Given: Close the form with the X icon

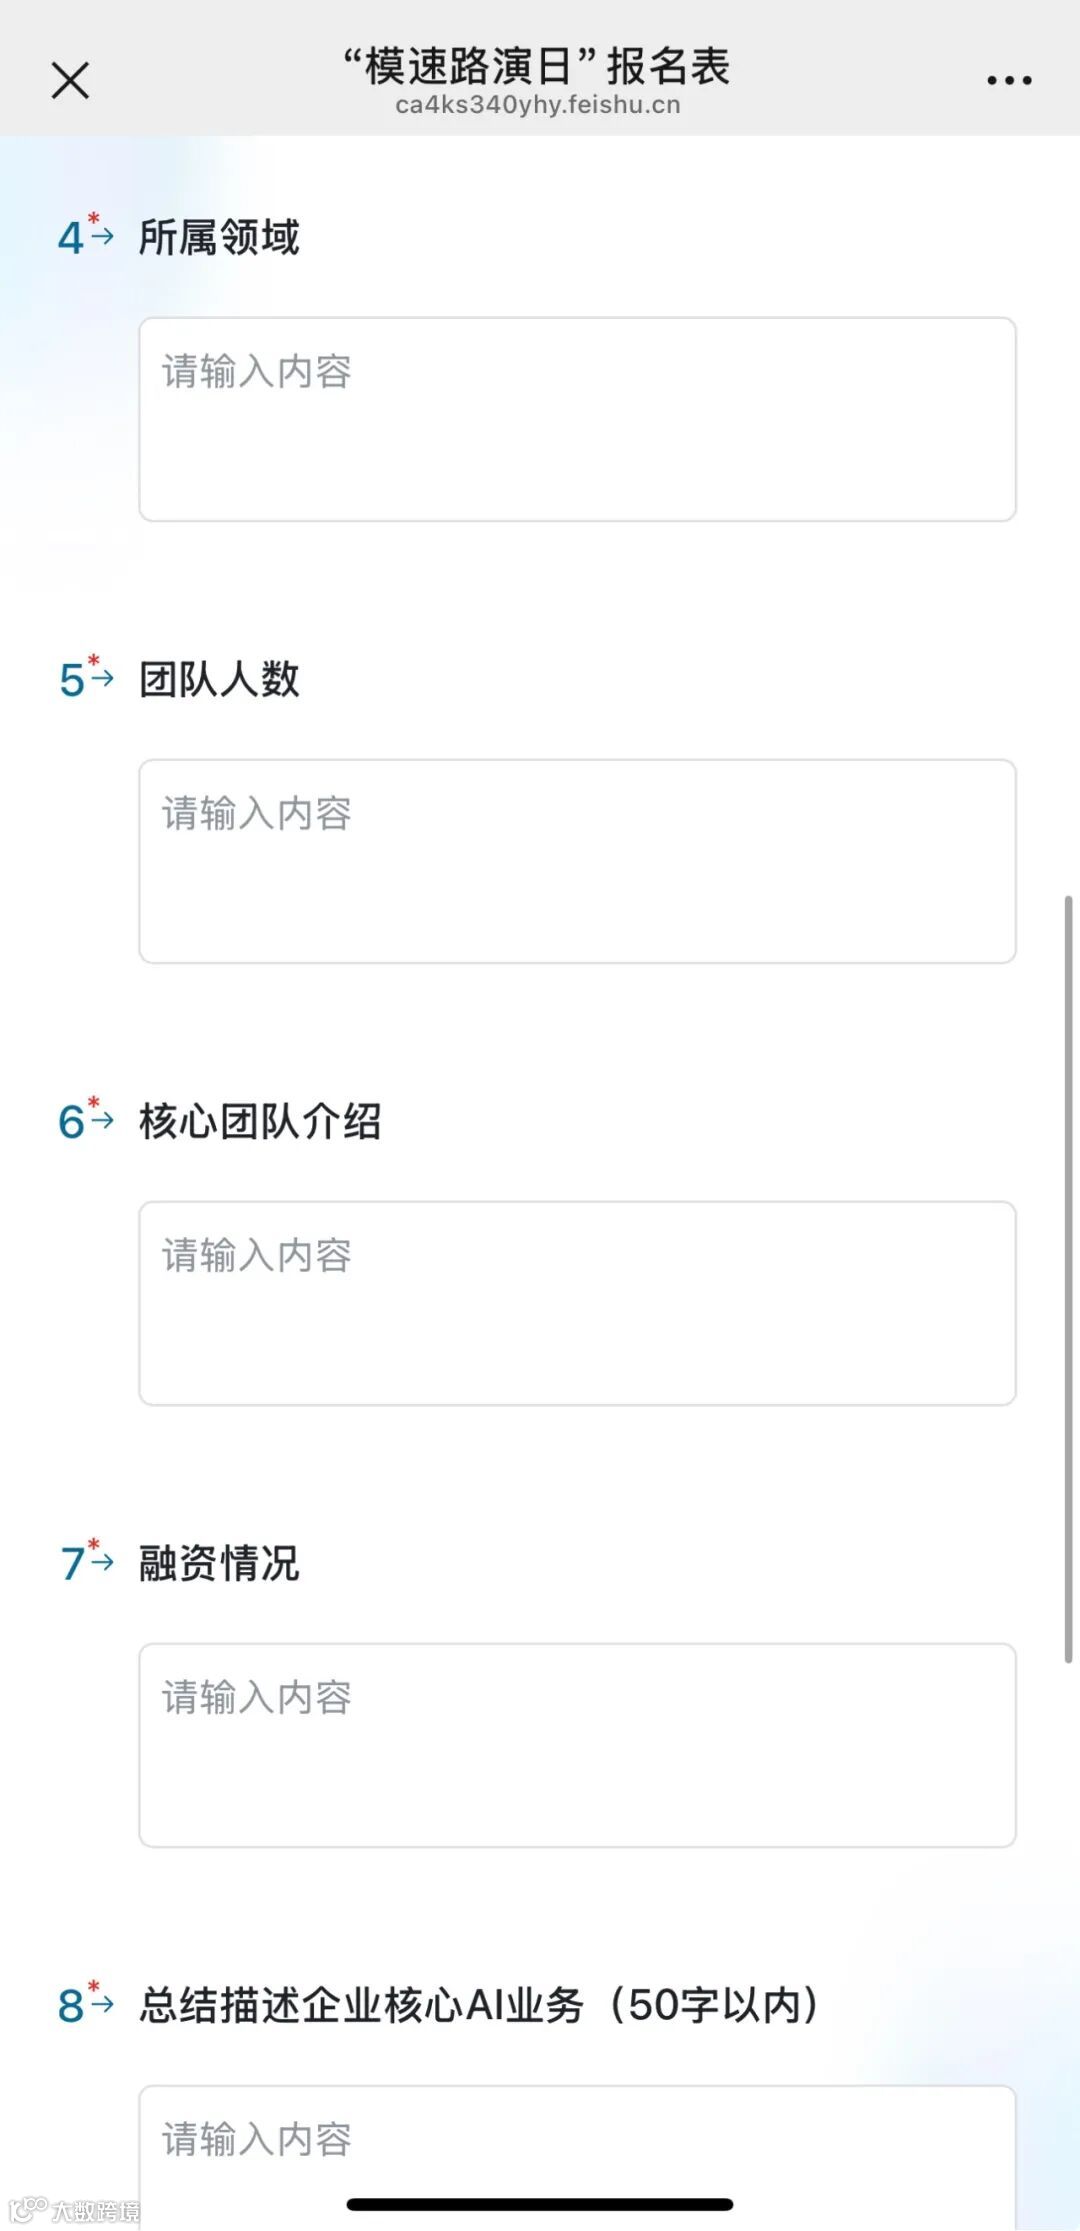Looking at the screenshot, I should [x=70, y=80].
